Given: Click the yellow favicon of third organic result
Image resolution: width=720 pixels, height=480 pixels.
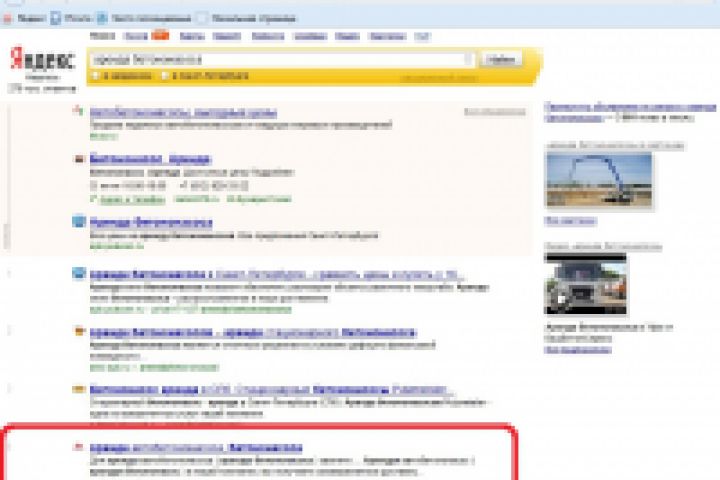Looking at the screenshot, I should 79,389.
